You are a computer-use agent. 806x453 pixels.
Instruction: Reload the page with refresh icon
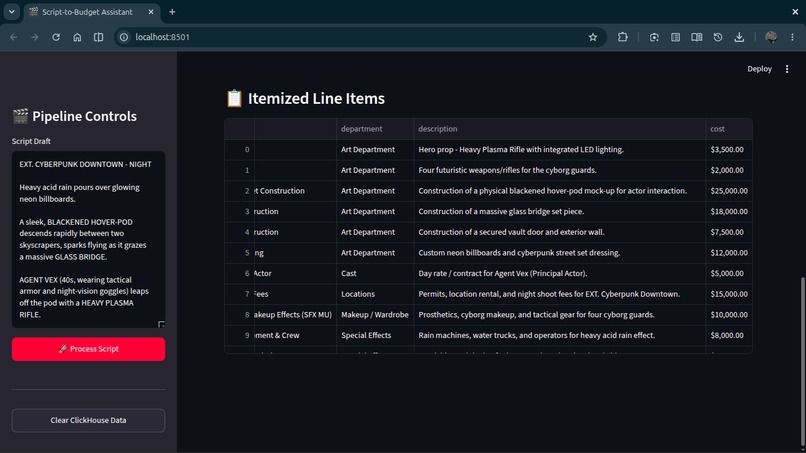pyautogui.click(x=56, y=37)
